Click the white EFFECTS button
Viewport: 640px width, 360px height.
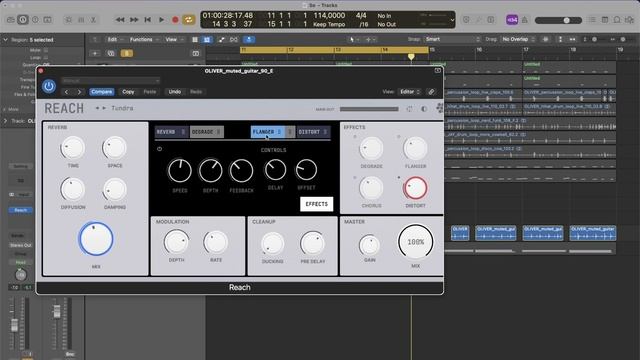pyautogui.click(x=317, y=204)
